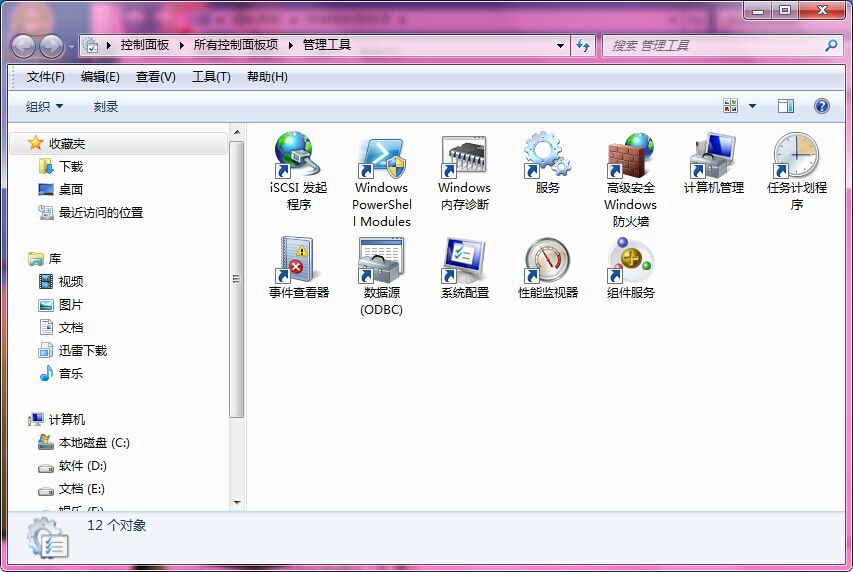Open Windows PowerShell Modules shortcut
Image resolution: width=853 pixels, height=572 pixels.
[381, 180]
